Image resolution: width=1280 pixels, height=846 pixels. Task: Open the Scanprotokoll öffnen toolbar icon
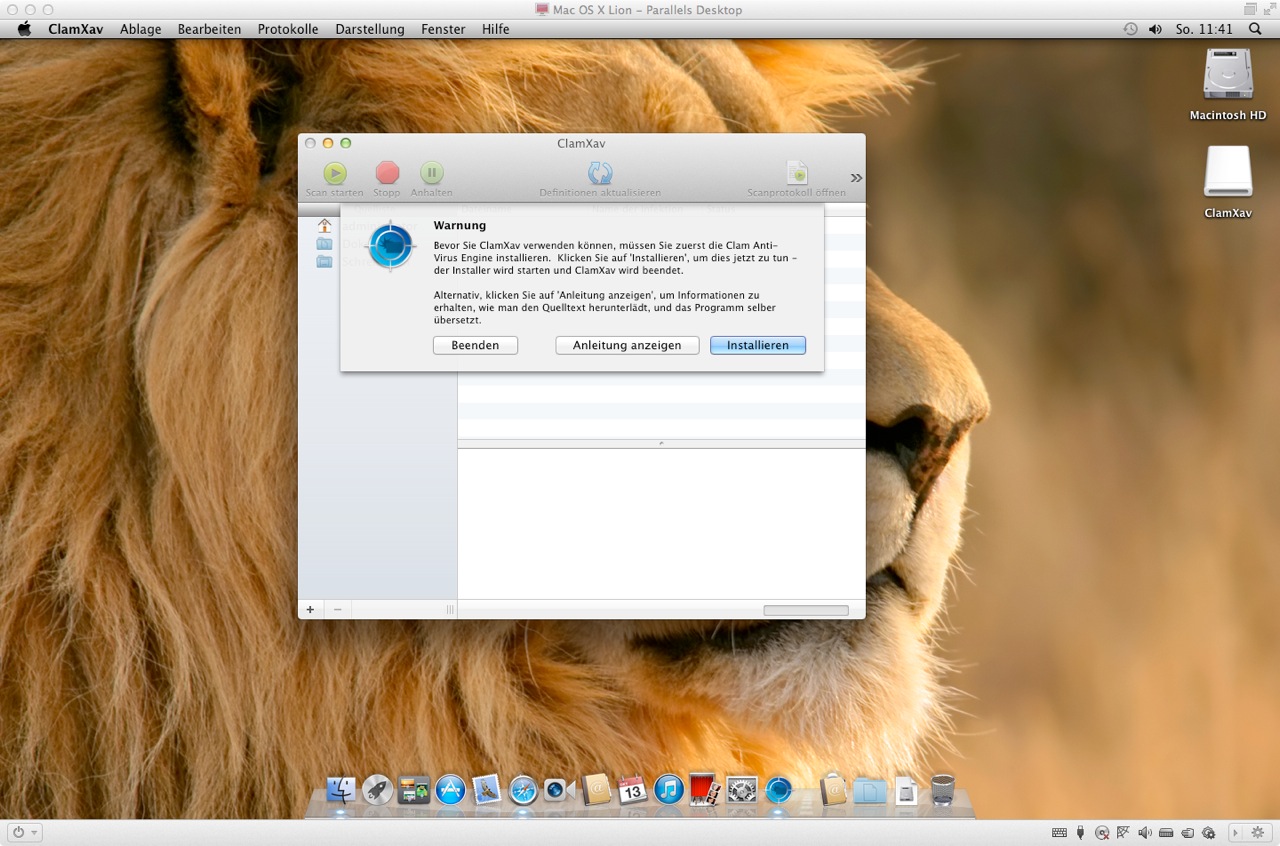pos(796,173)
